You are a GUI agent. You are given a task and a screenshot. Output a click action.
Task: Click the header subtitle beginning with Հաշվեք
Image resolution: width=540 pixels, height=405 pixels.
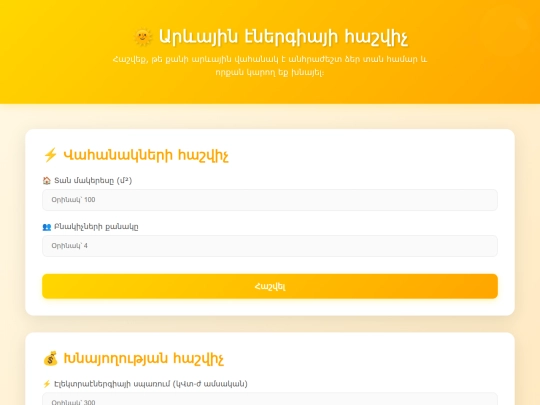(270, 66)
